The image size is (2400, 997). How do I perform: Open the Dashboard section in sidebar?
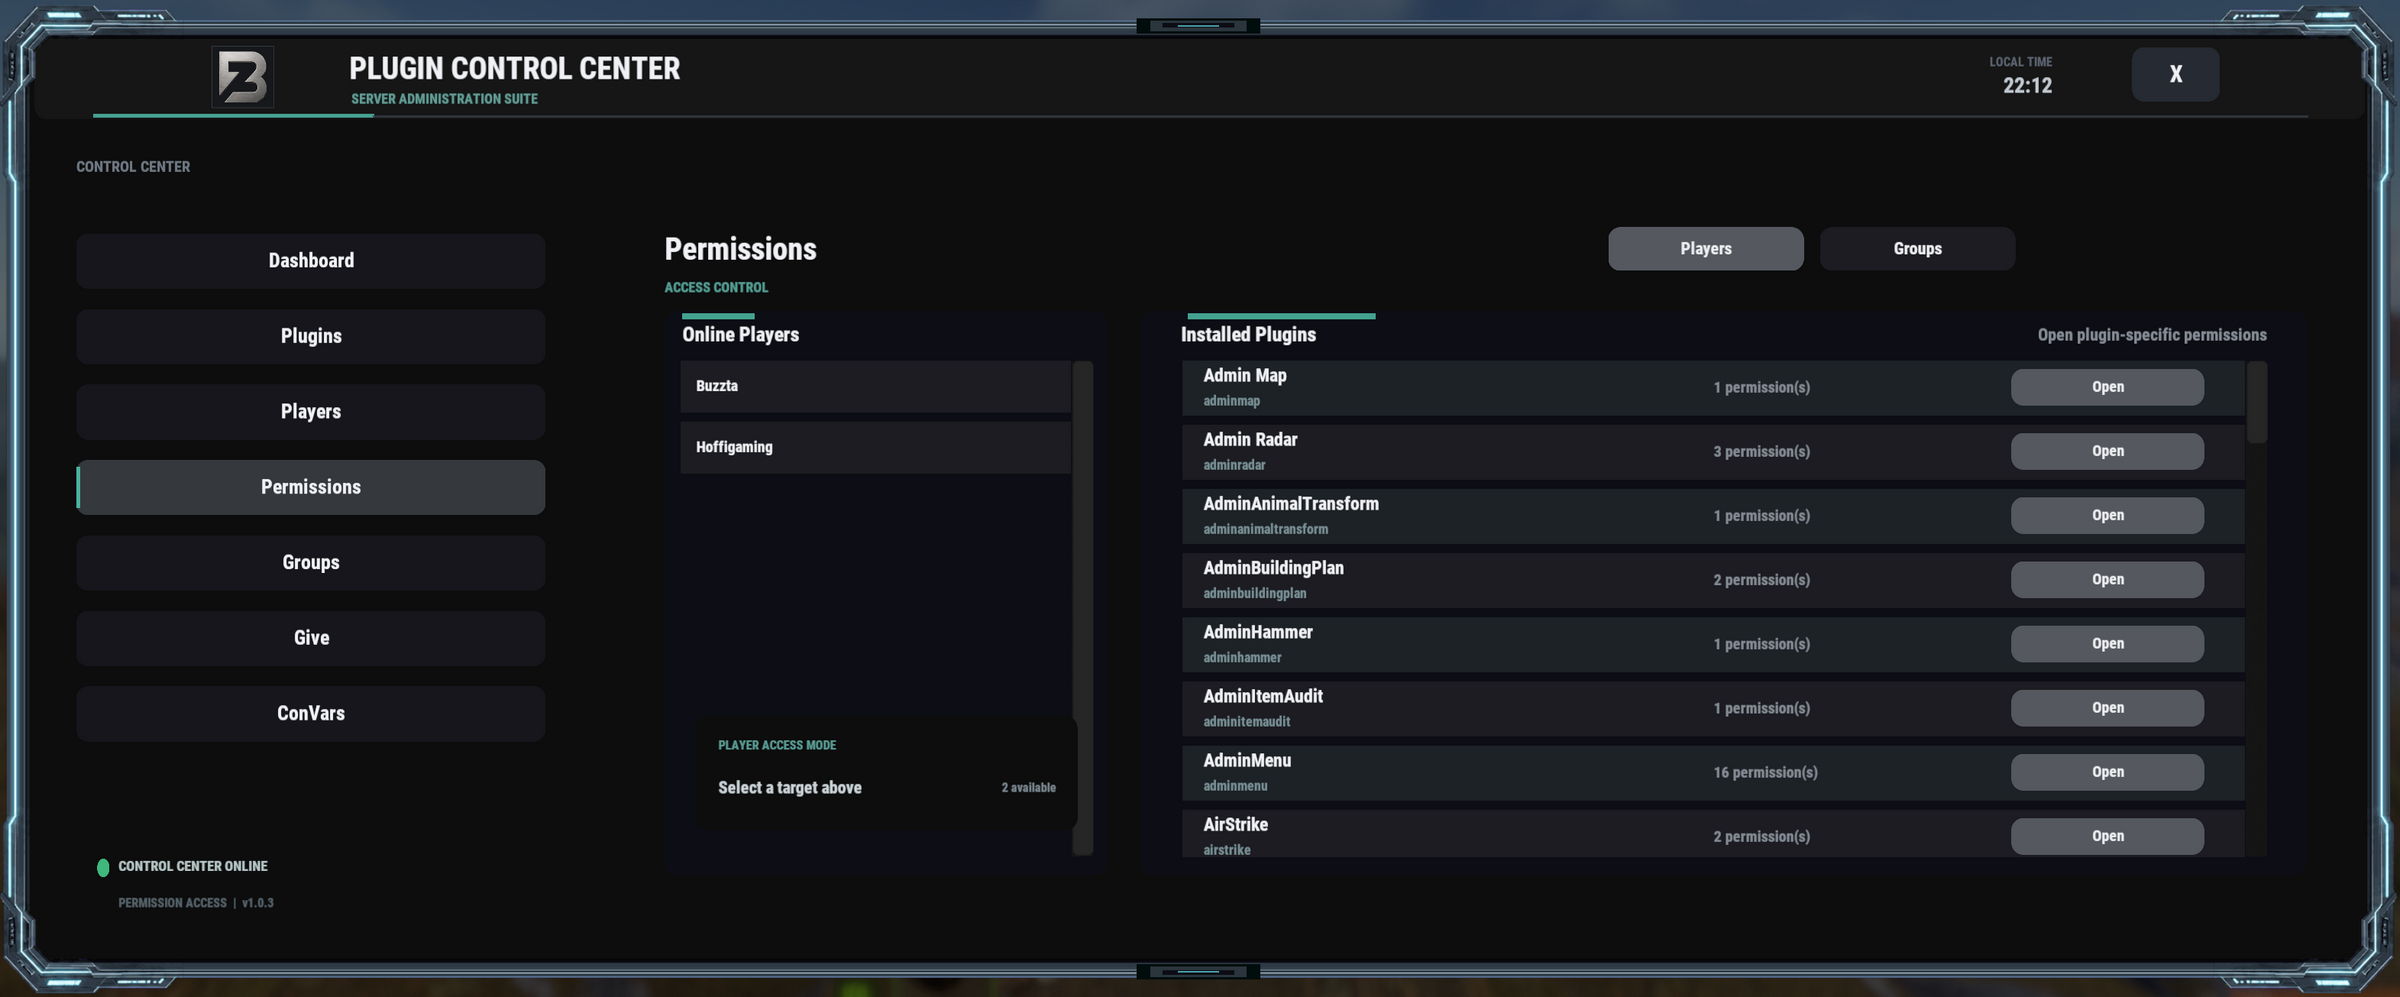311,261
